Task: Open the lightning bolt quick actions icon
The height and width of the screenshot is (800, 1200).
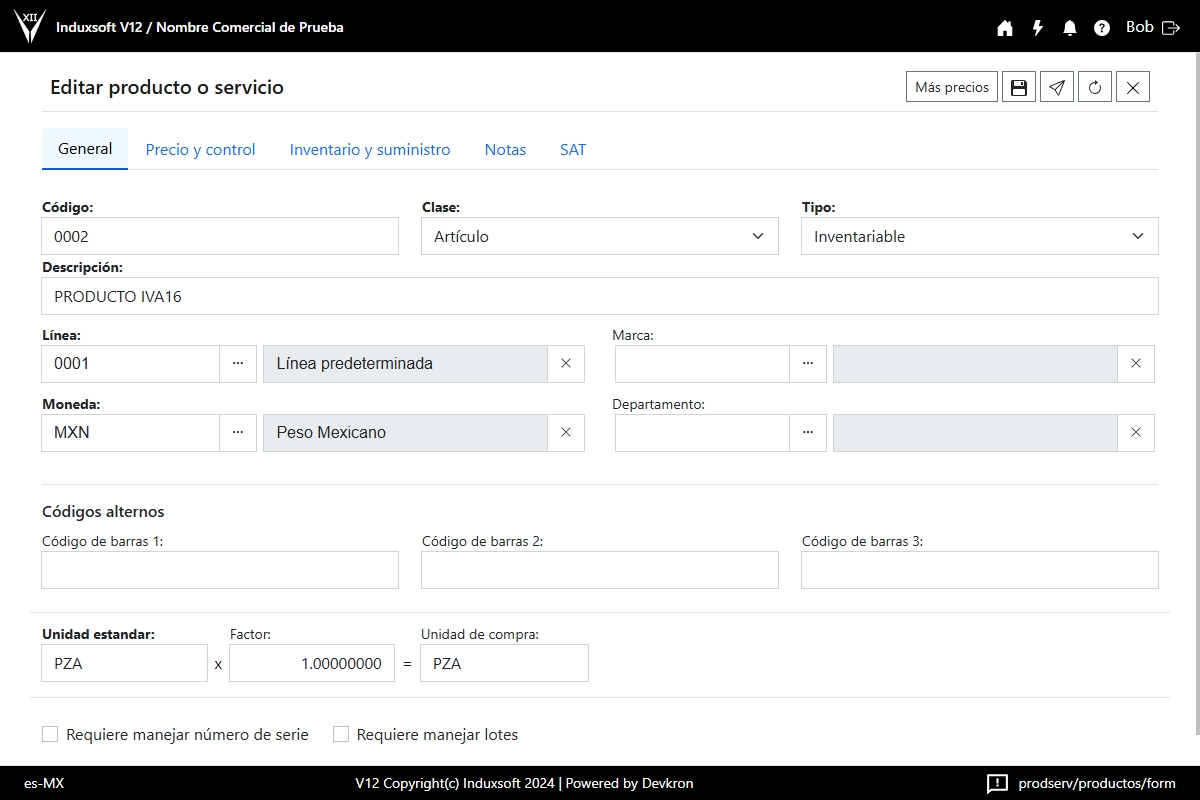Action: click(1038, 28)
